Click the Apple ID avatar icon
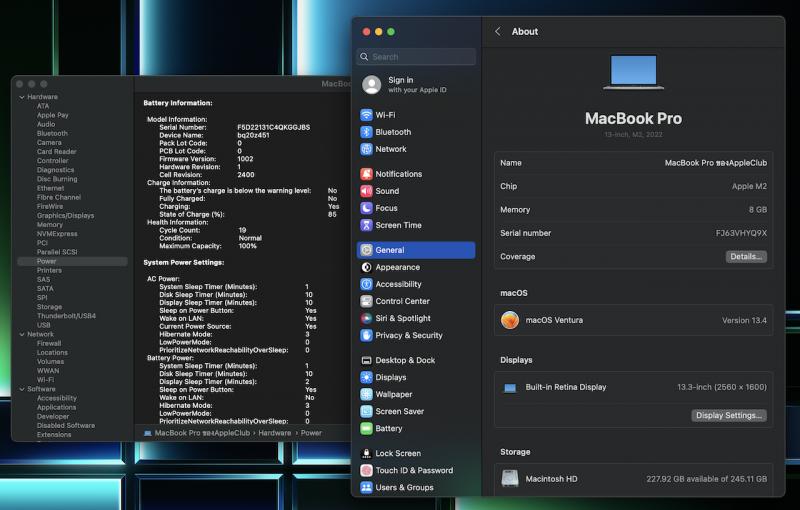Image resolution: width=800 pixels, height=510 pixels. pyautogui.click(x=371, y=85)
